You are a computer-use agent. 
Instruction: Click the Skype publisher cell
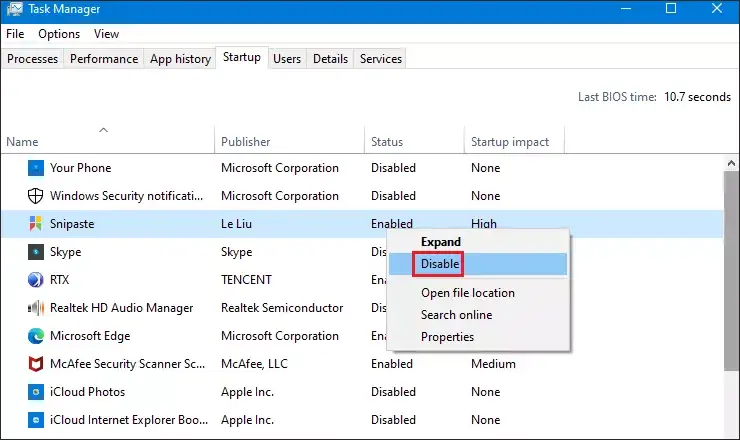236,252
